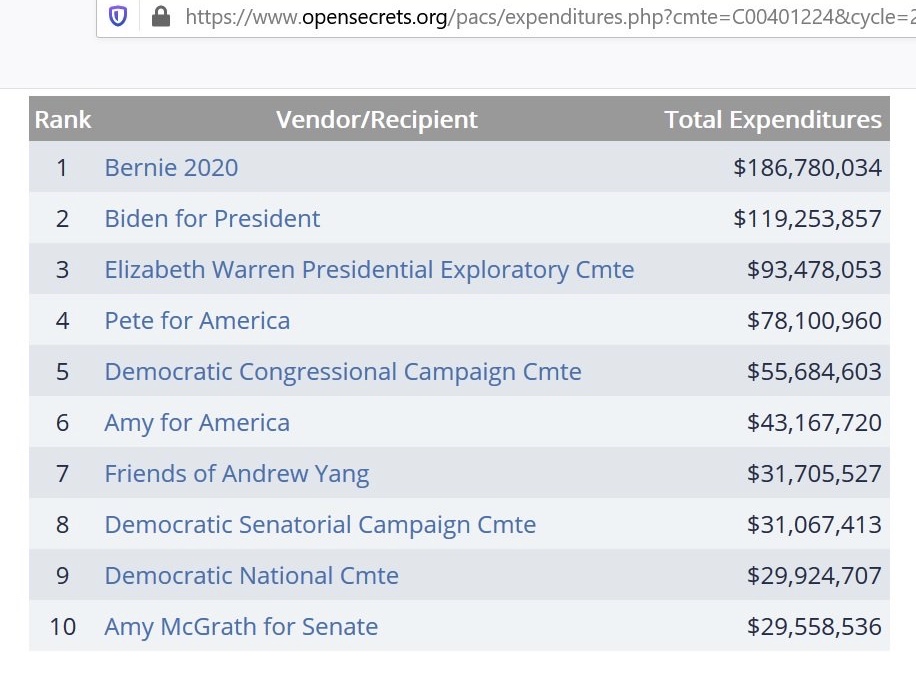Open Democratic Senatorial Campaign Cmte link

click(320, 524)
